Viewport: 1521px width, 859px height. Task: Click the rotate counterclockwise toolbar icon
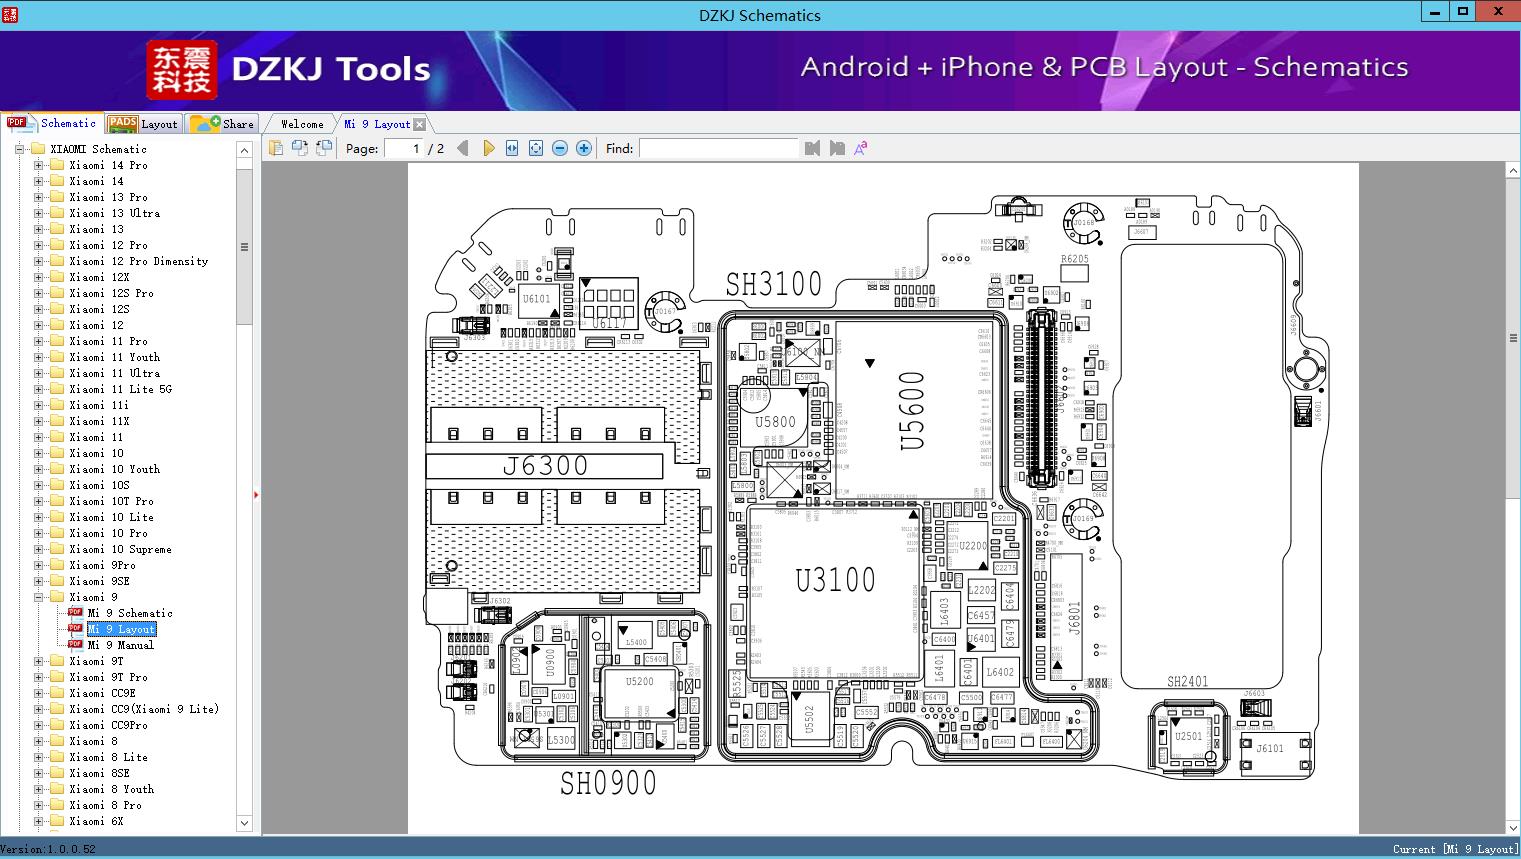300,148
